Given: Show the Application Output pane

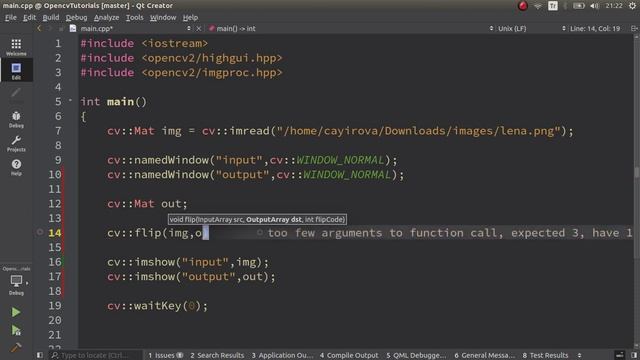Looking at the screenshot, I should pyautogui.click(x=282, y=356).
